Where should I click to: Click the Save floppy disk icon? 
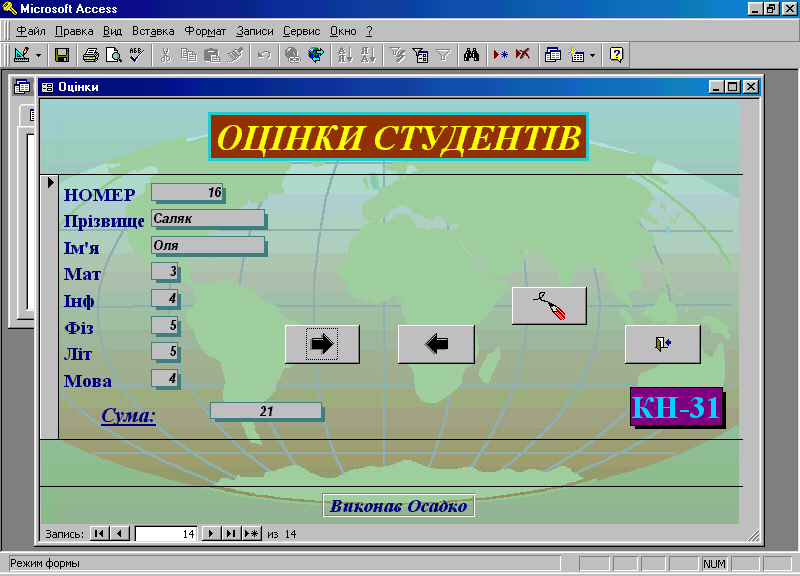(x=62, y=55)
